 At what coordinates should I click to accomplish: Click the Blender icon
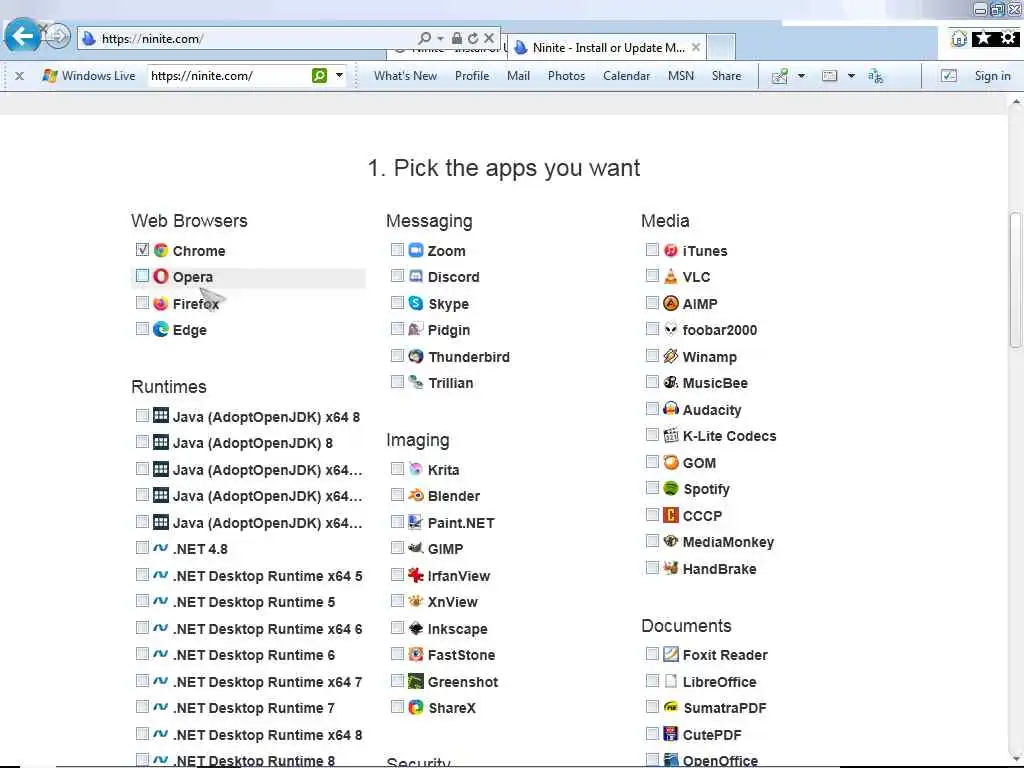[416, 496]
